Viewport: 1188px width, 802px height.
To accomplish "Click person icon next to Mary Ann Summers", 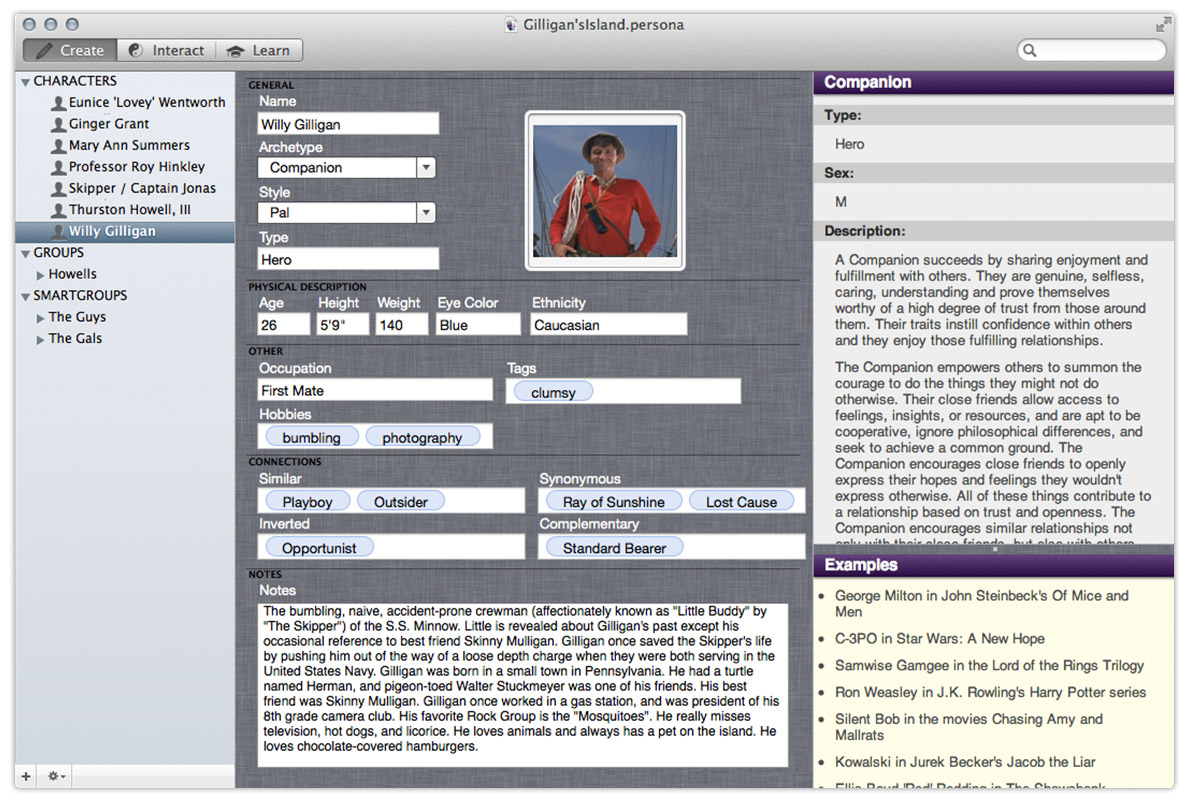I will point(58,146).
